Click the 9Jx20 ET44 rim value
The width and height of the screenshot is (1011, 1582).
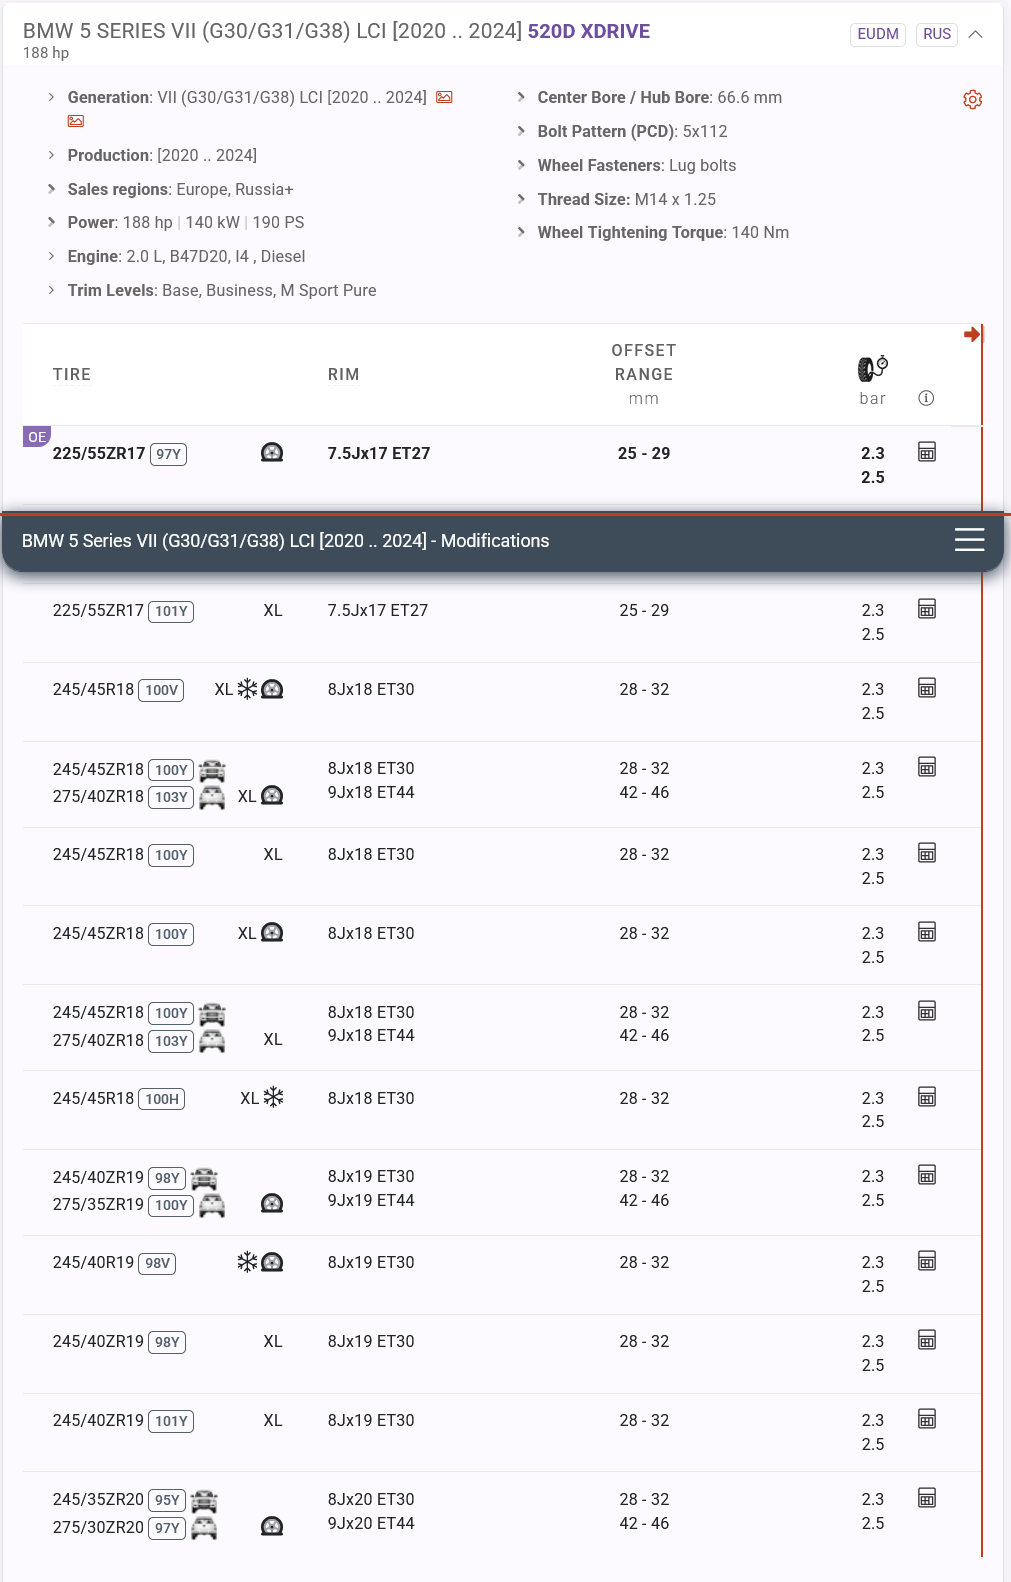click(371, 1523)
